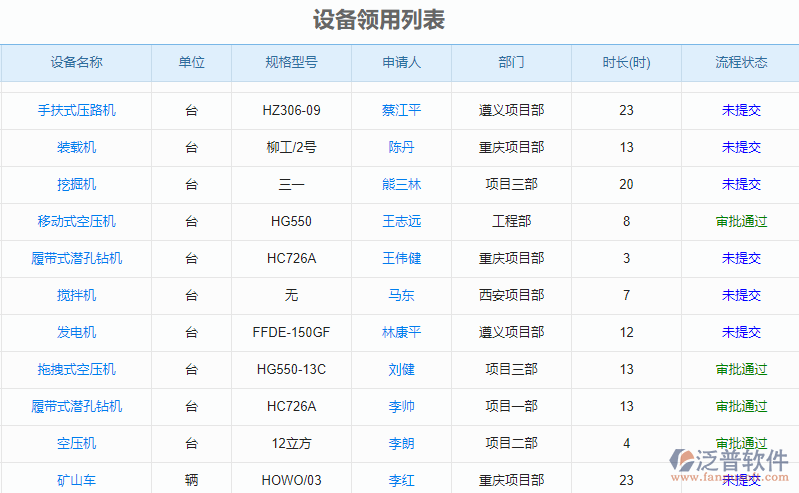799x493 pixels.
Task: Select the HZ306-09 model cell
Action: pos(291,110)
